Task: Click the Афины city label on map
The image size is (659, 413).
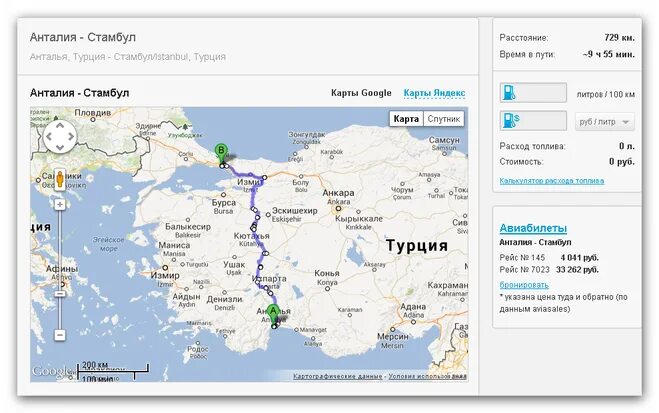Action: click(62, 268)
